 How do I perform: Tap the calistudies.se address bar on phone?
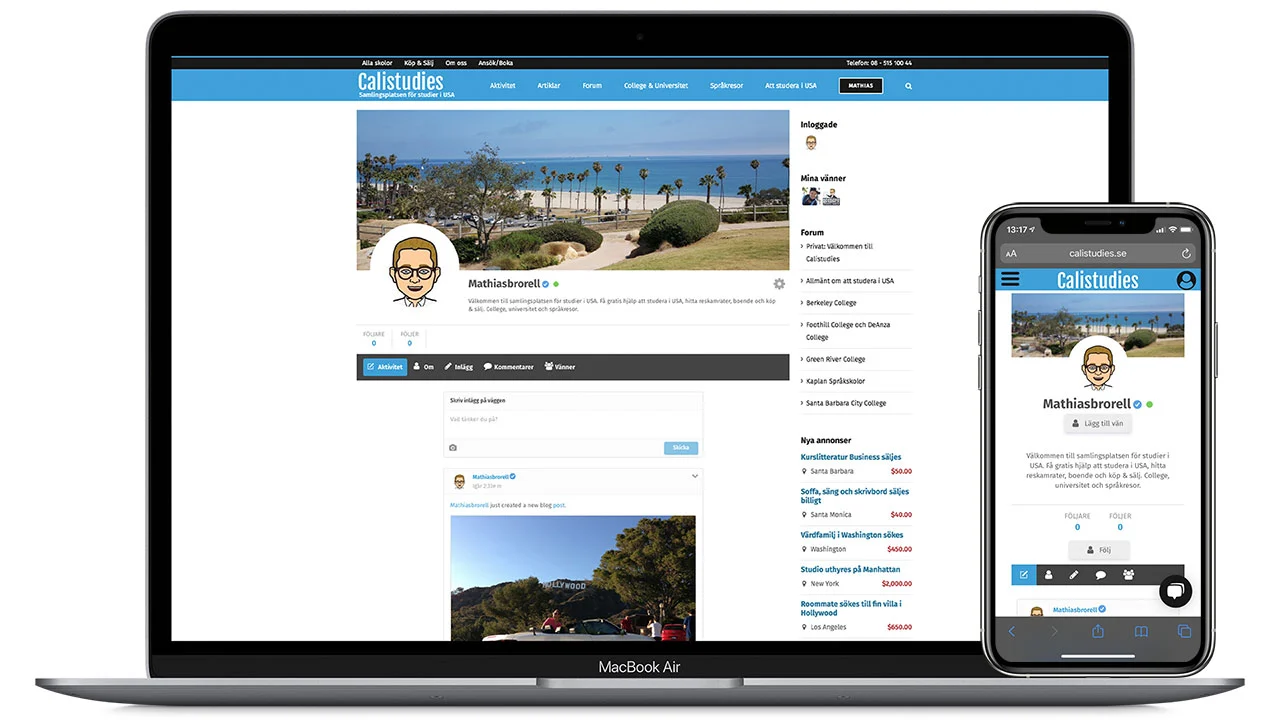1098,254
